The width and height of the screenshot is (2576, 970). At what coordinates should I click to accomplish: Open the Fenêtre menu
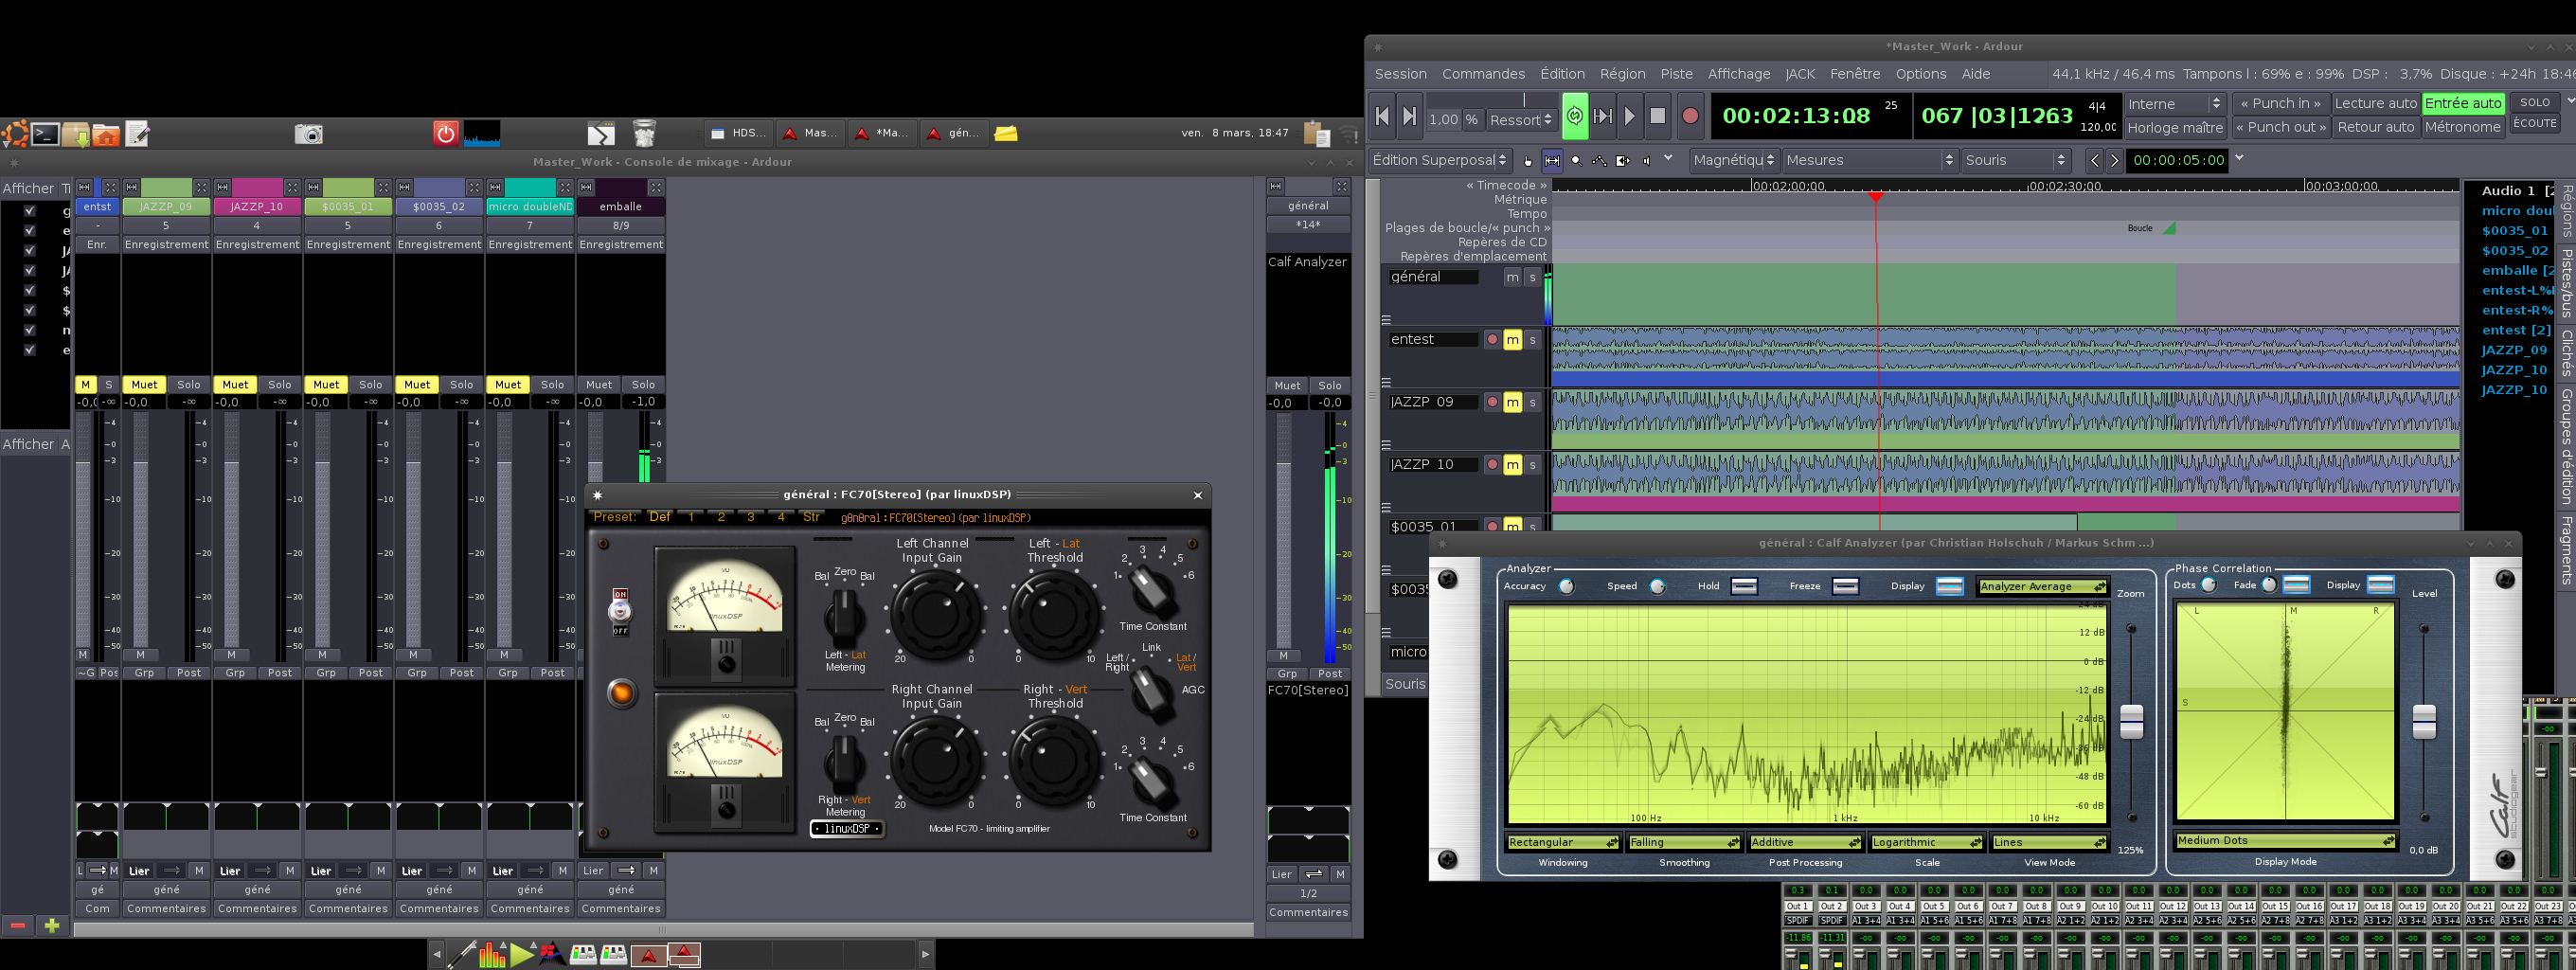(1854, 74)
